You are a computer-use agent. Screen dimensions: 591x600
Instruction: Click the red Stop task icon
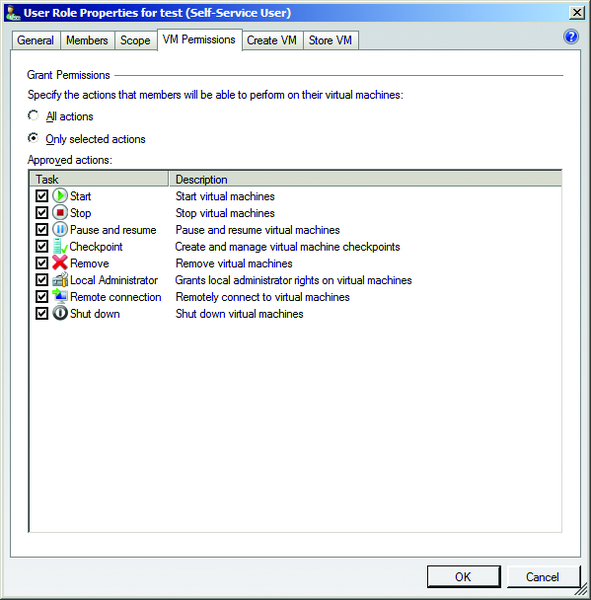click(60, 213)
